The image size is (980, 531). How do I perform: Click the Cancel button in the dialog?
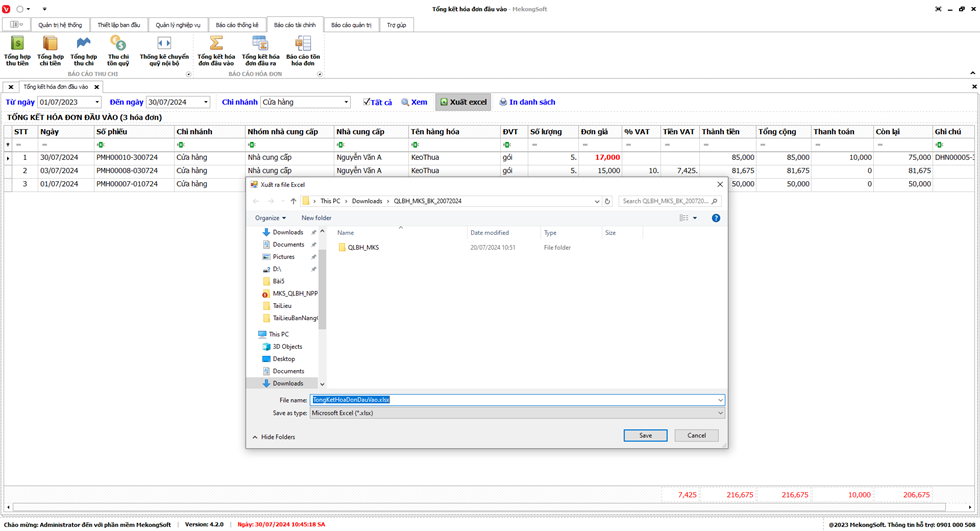pyautogui.click(x=696, y=435)
